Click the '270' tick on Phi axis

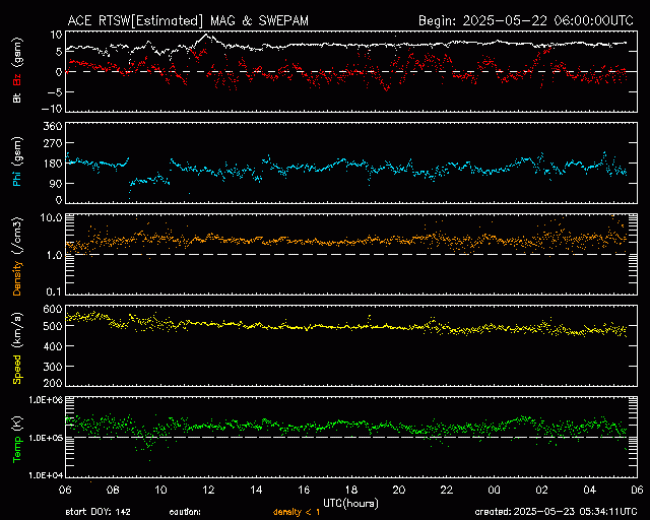53,143
